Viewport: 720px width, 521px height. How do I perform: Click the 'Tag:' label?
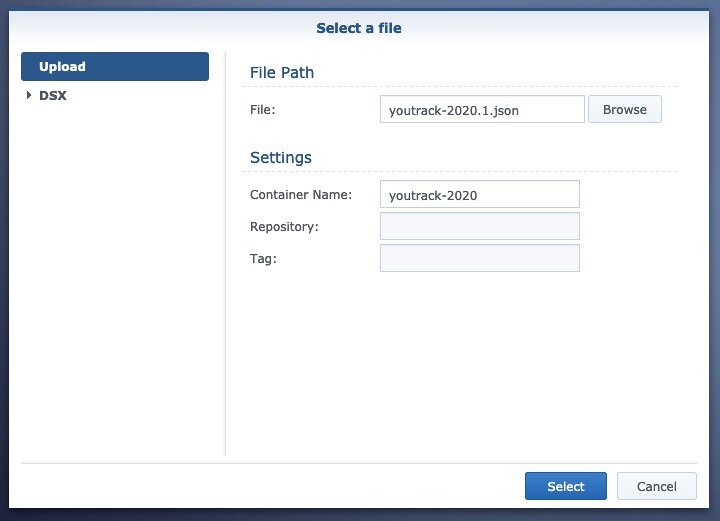coord(263,258)
